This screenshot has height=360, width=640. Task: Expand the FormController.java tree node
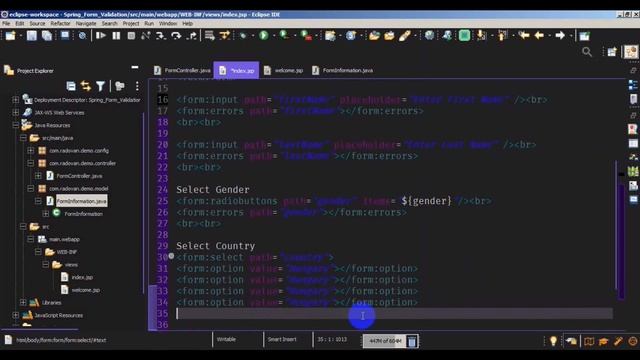[38, 176]
